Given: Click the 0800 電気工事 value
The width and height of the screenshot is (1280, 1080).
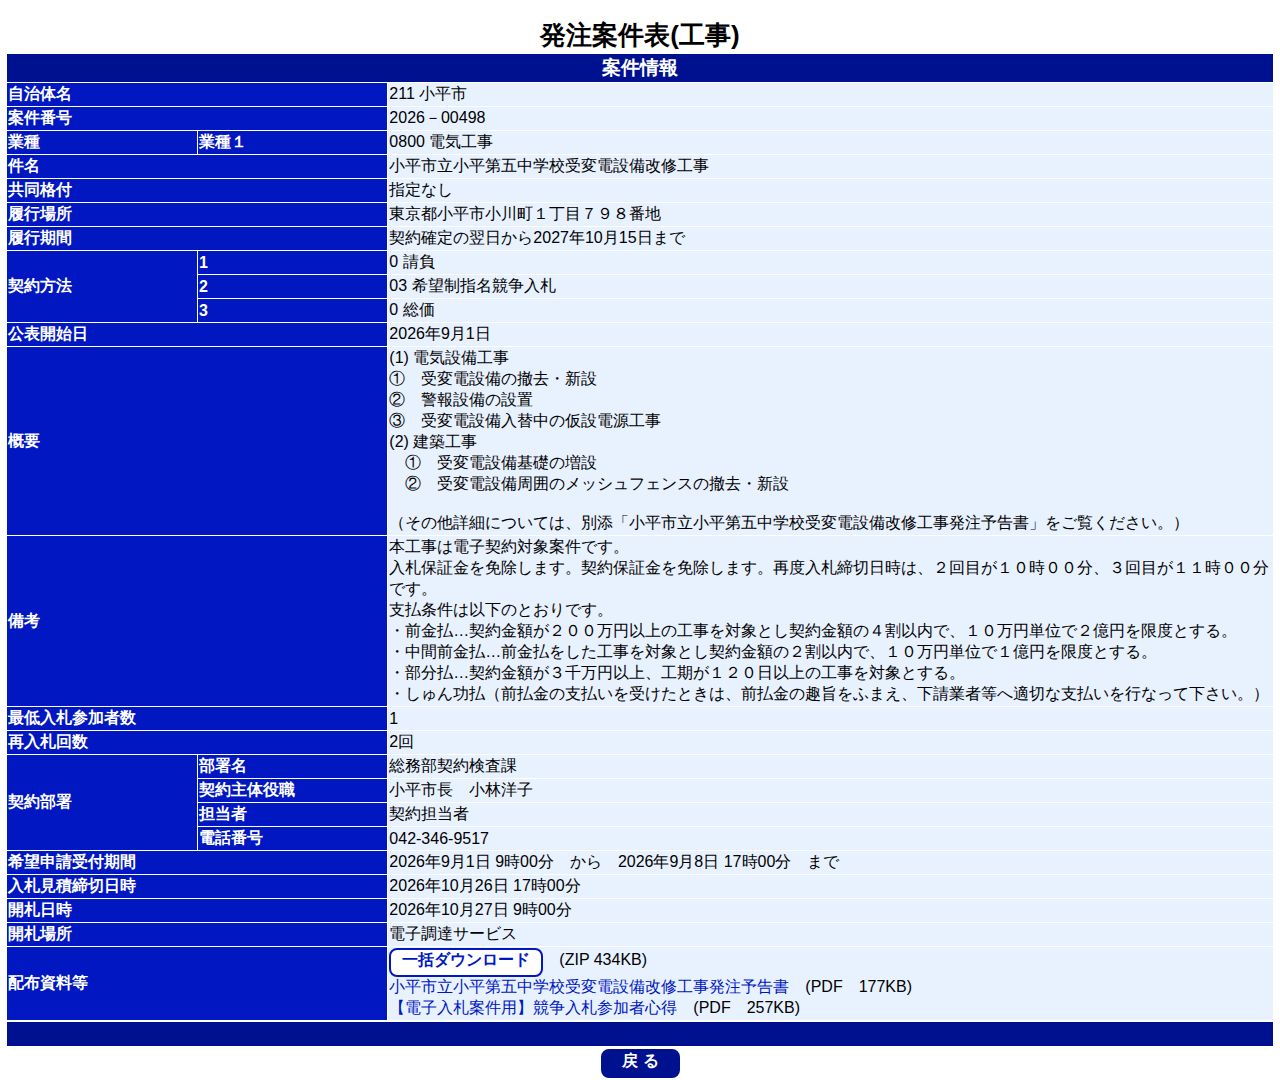Looking at the screenshot, I should coord(440,142).
